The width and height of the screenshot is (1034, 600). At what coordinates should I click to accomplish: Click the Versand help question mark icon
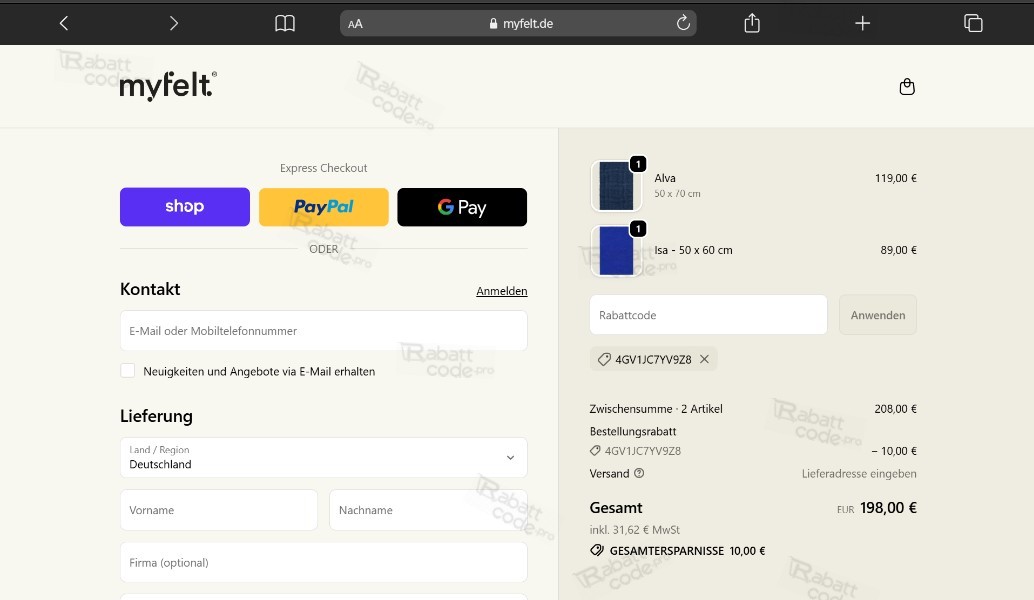[639, 473]
